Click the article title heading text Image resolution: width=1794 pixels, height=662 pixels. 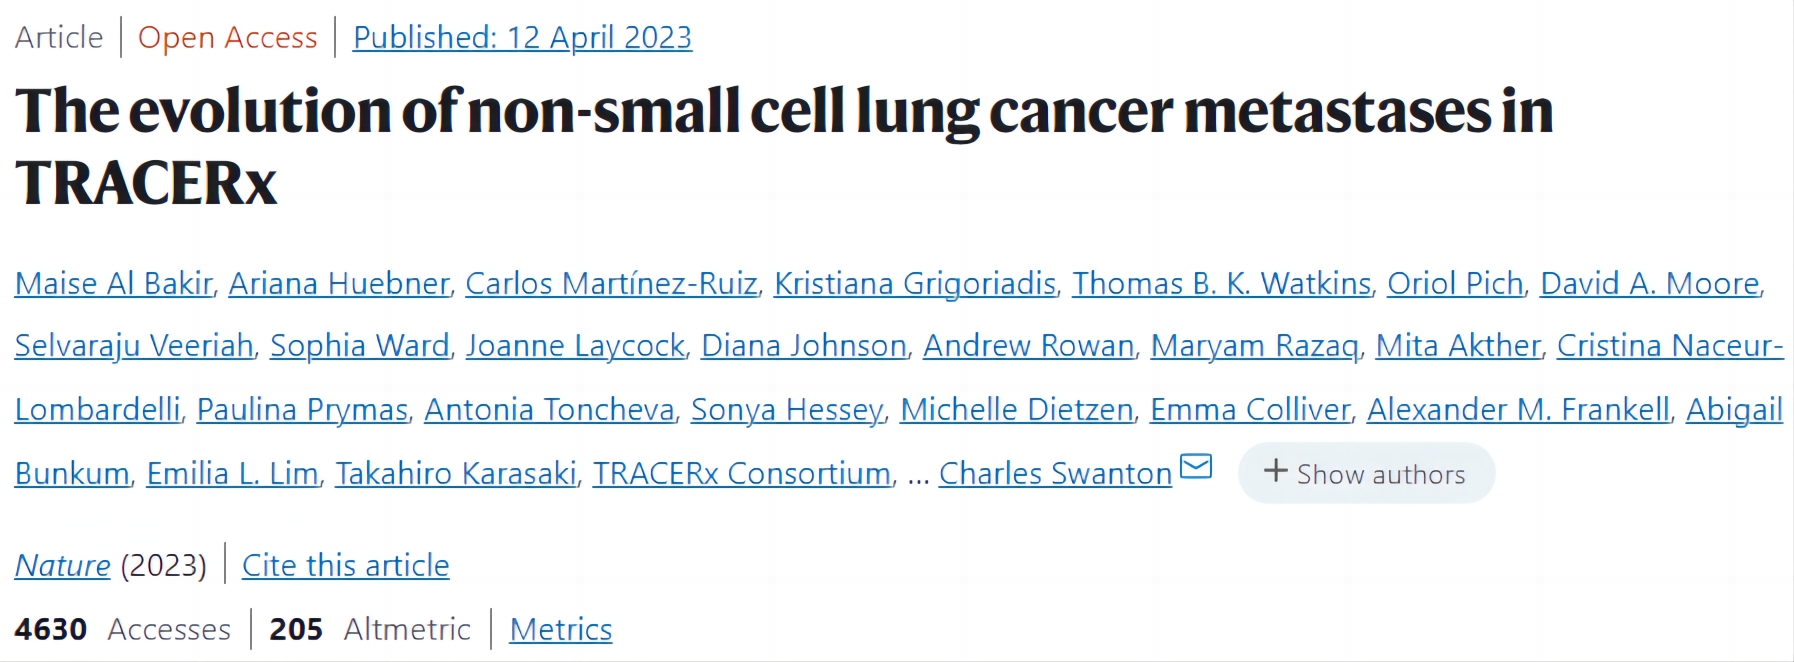point(783,112)
